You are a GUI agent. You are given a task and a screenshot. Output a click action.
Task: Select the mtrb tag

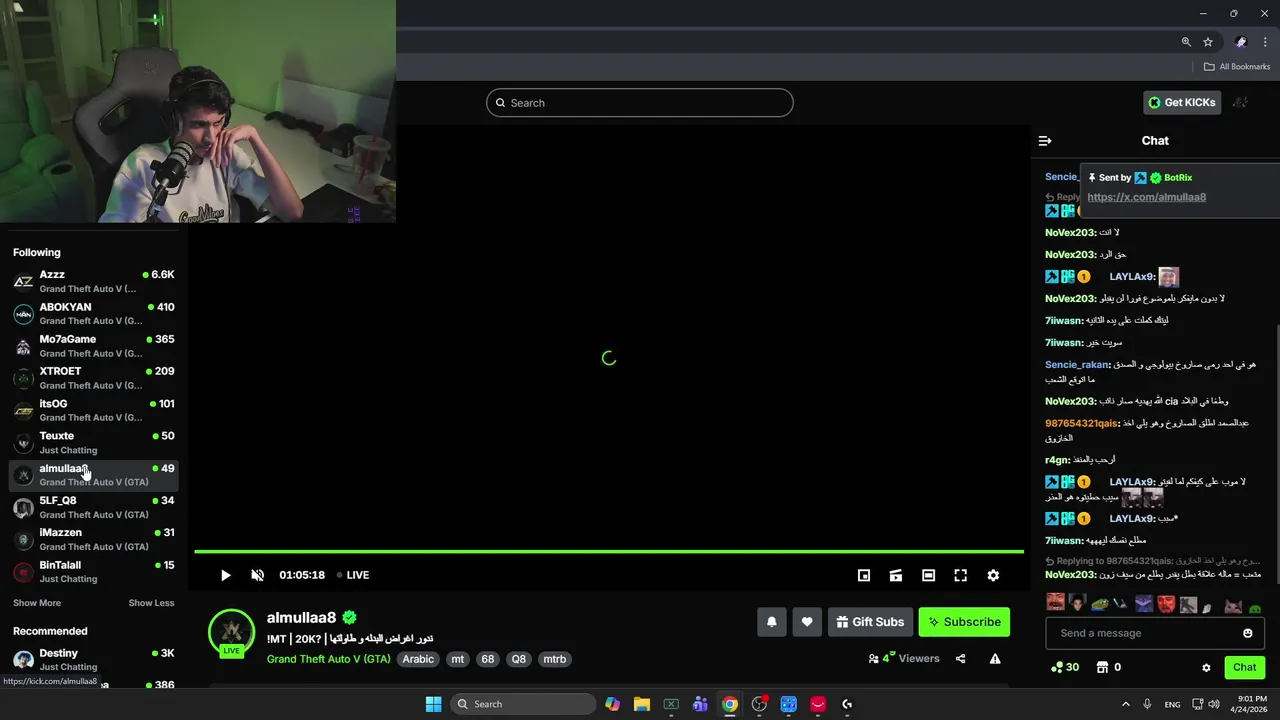click(554, 659)
